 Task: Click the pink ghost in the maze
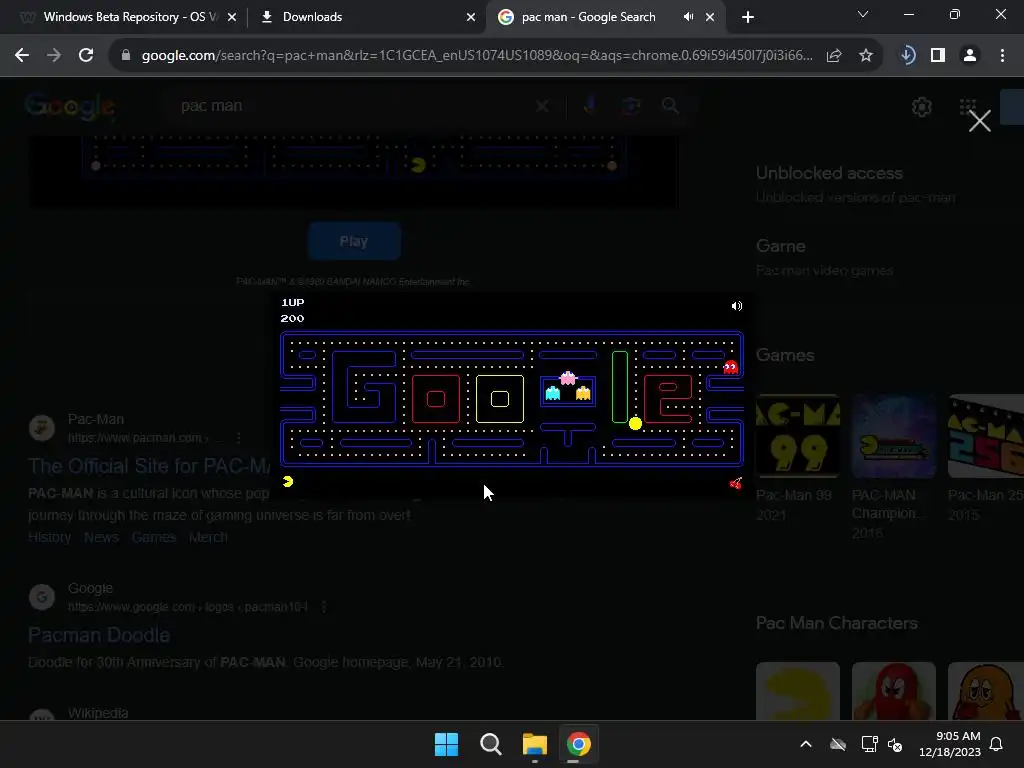tap(568, 377)
